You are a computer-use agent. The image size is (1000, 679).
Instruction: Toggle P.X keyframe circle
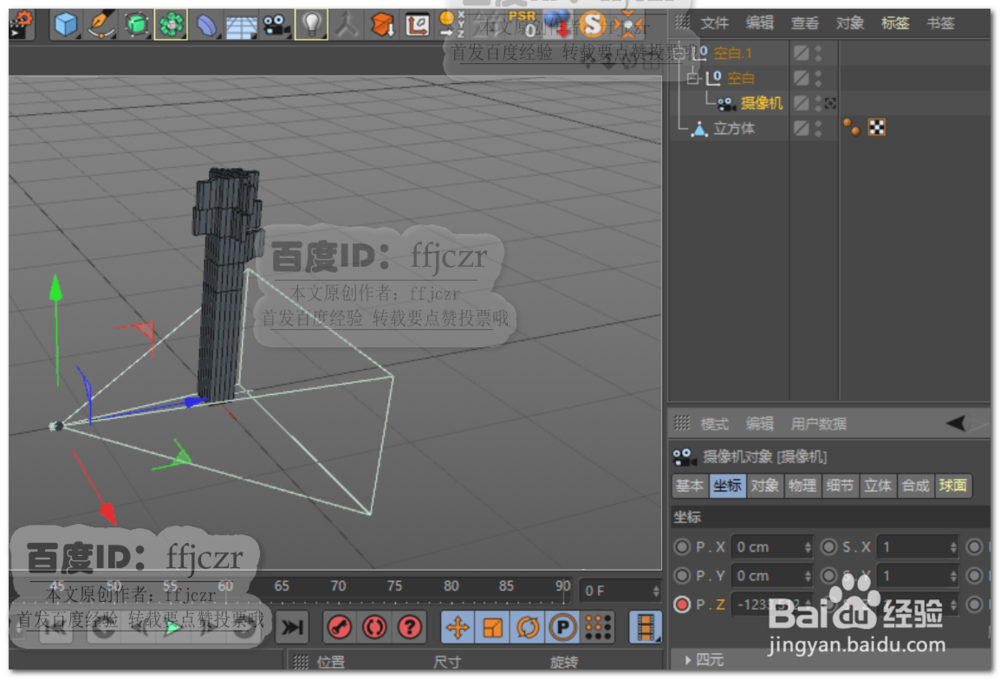tap(682, 547)
